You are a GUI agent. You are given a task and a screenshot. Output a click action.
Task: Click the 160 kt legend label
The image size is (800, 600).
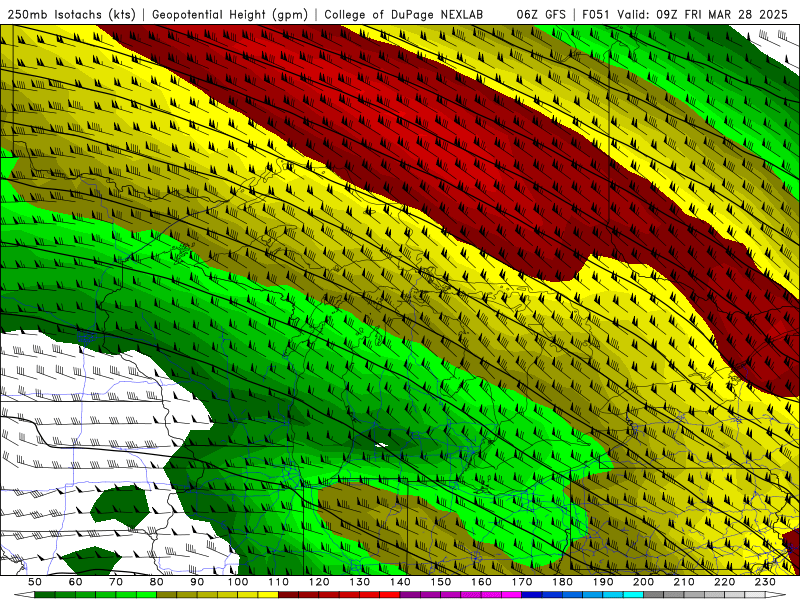click(x=481, y=582)
